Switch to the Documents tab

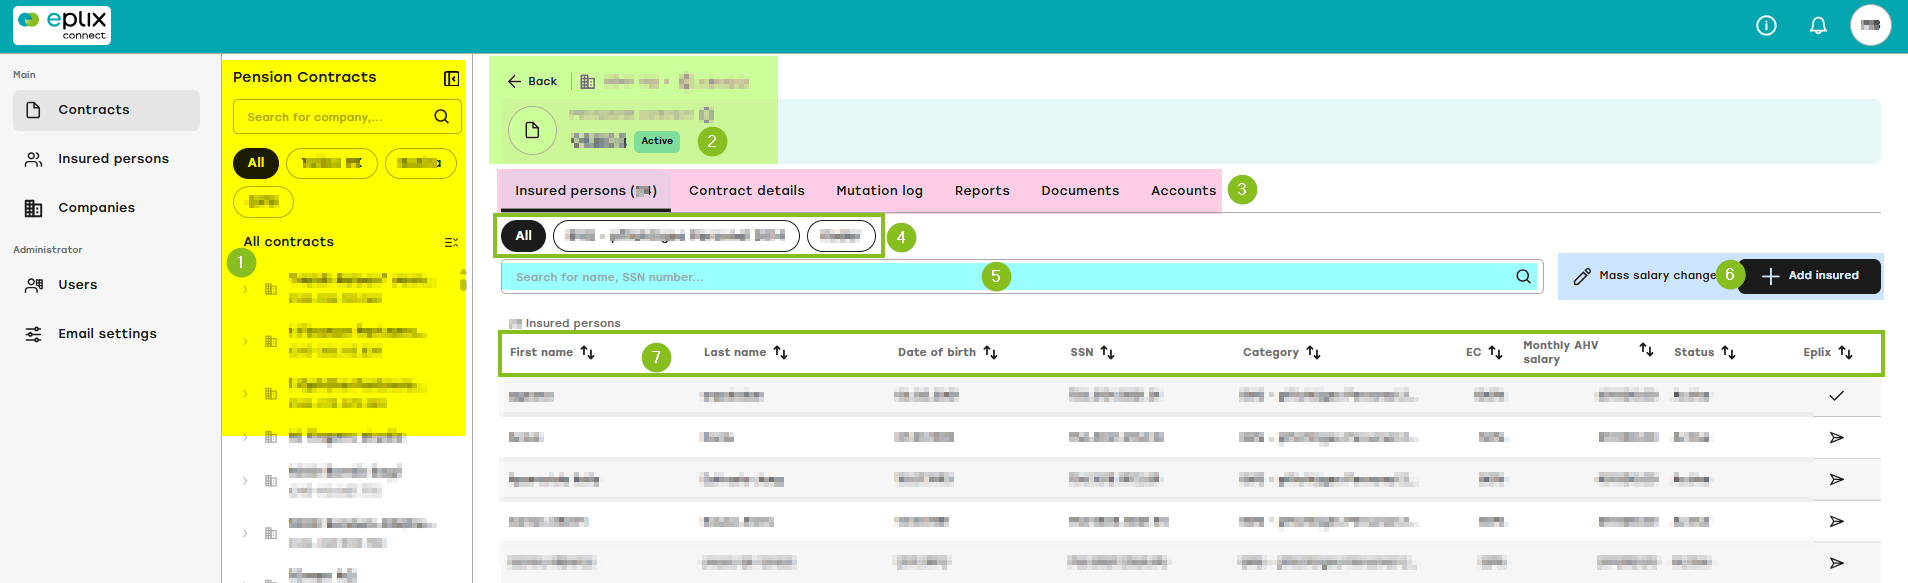1080,191
